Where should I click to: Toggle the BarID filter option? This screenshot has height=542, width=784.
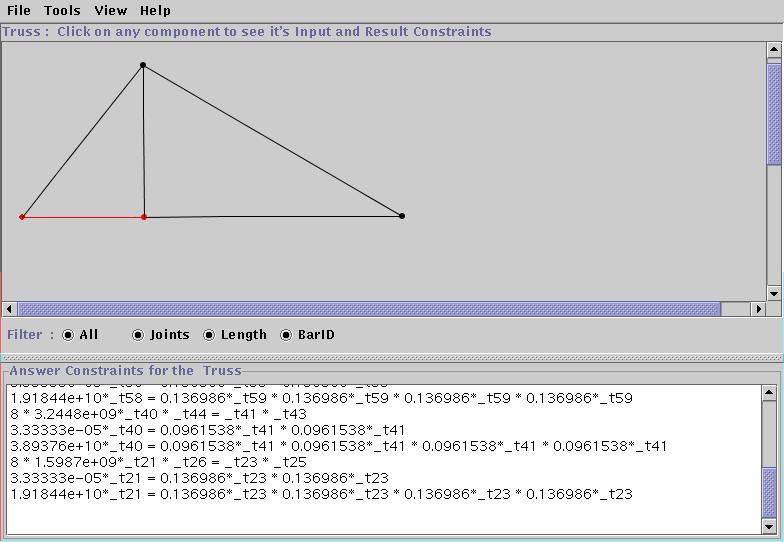pos(286,335)
